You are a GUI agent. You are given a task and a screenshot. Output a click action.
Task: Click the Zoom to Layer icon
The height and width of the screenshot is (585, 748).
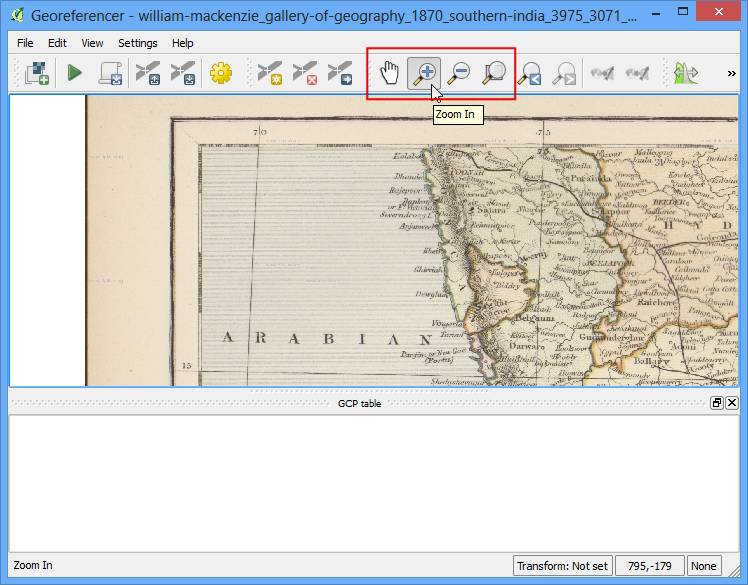pyautogui.click(x=494, y=73)
